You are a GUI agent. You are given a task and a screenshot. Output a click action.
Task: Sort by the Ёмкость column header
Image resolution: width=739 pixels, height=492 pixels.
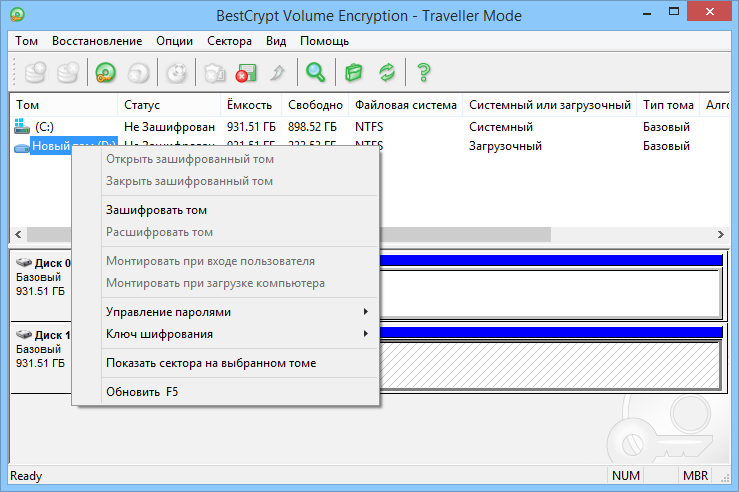[251, 105]
